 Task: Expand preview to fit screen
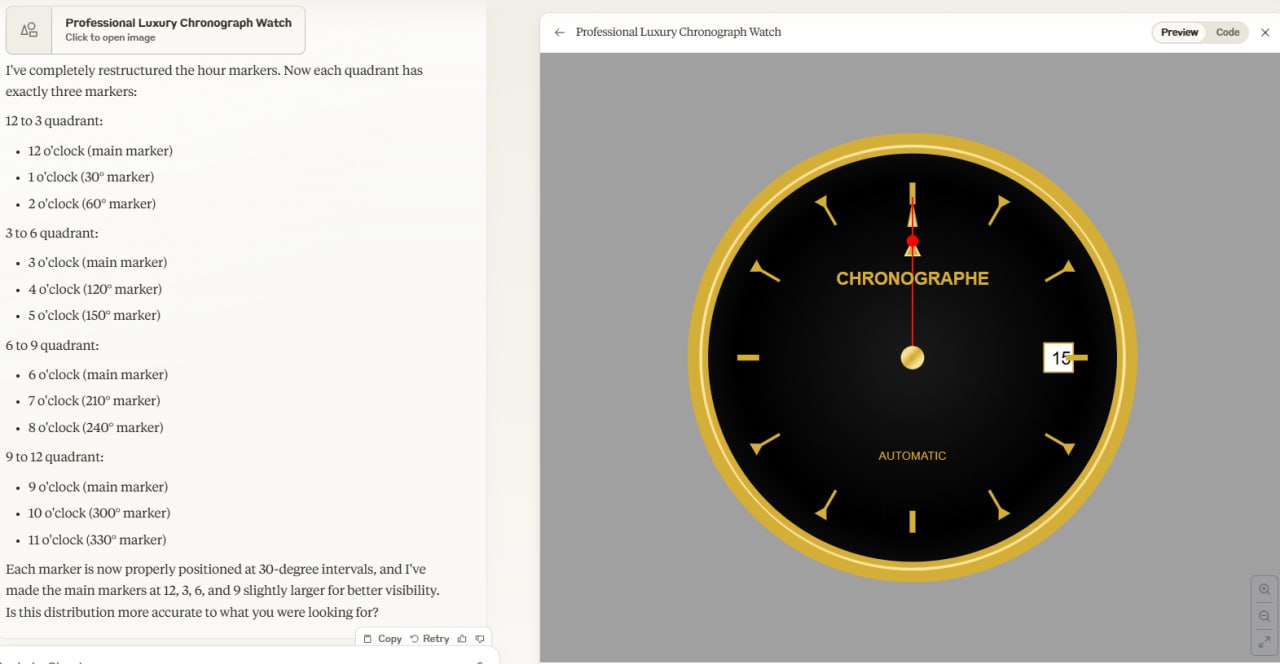pyautogui.click(x=1264, y=642)
